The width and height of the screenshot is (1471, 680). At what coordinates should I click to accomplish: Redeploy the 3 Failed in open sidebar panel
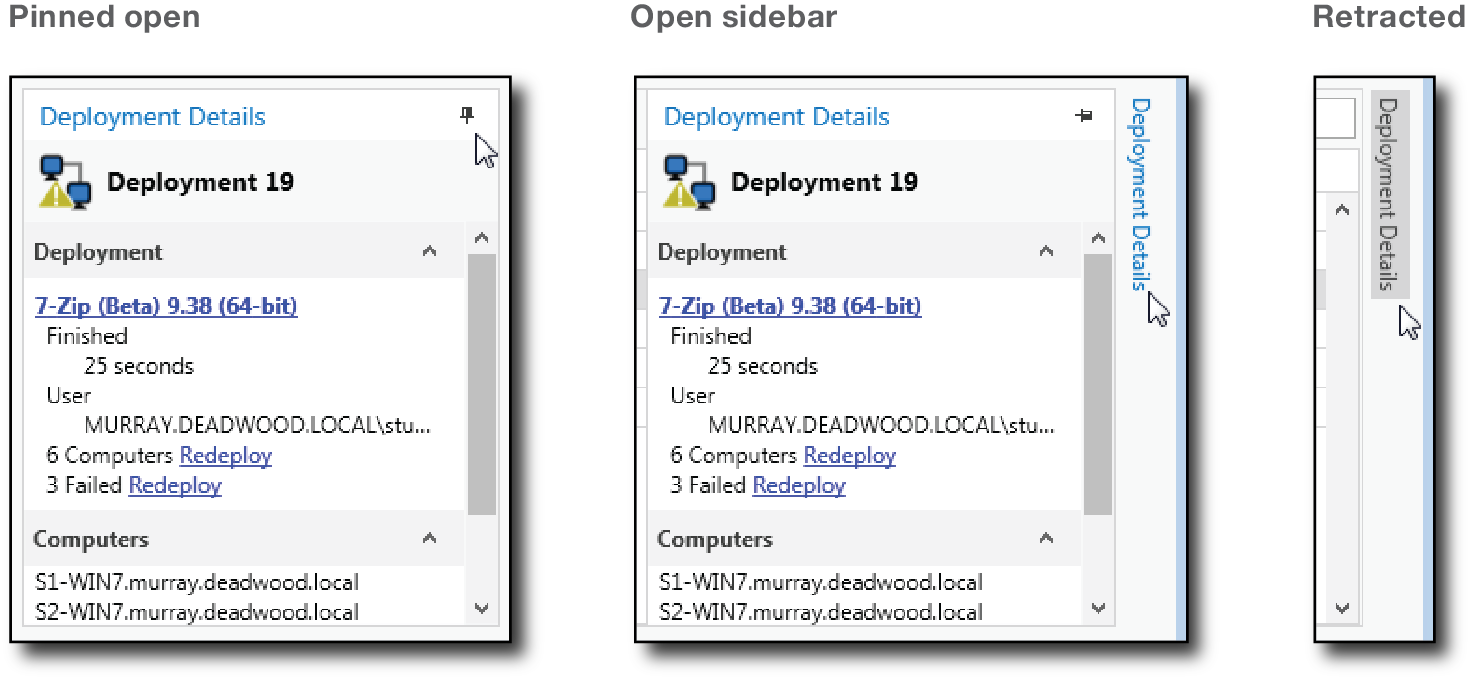(x=799, y=486)
